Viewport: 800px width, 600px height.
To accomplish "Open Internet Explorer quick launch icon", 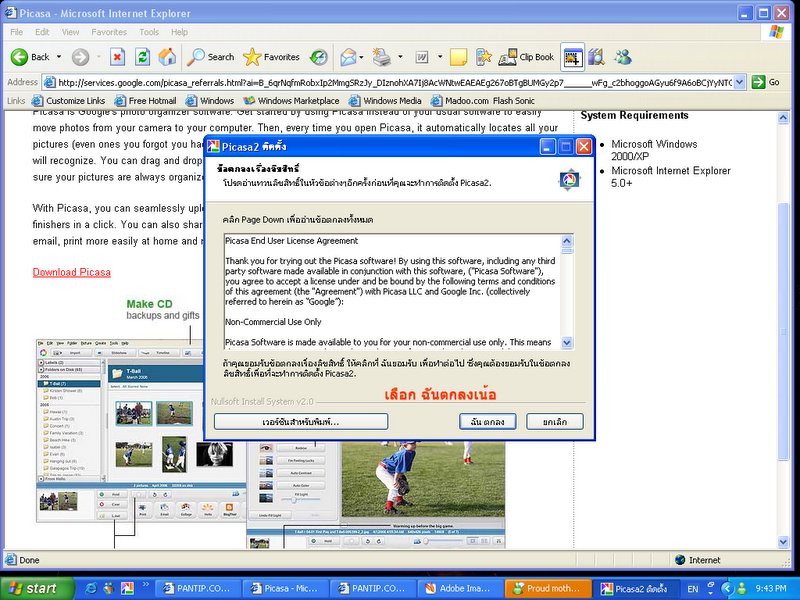I will 92,588.
